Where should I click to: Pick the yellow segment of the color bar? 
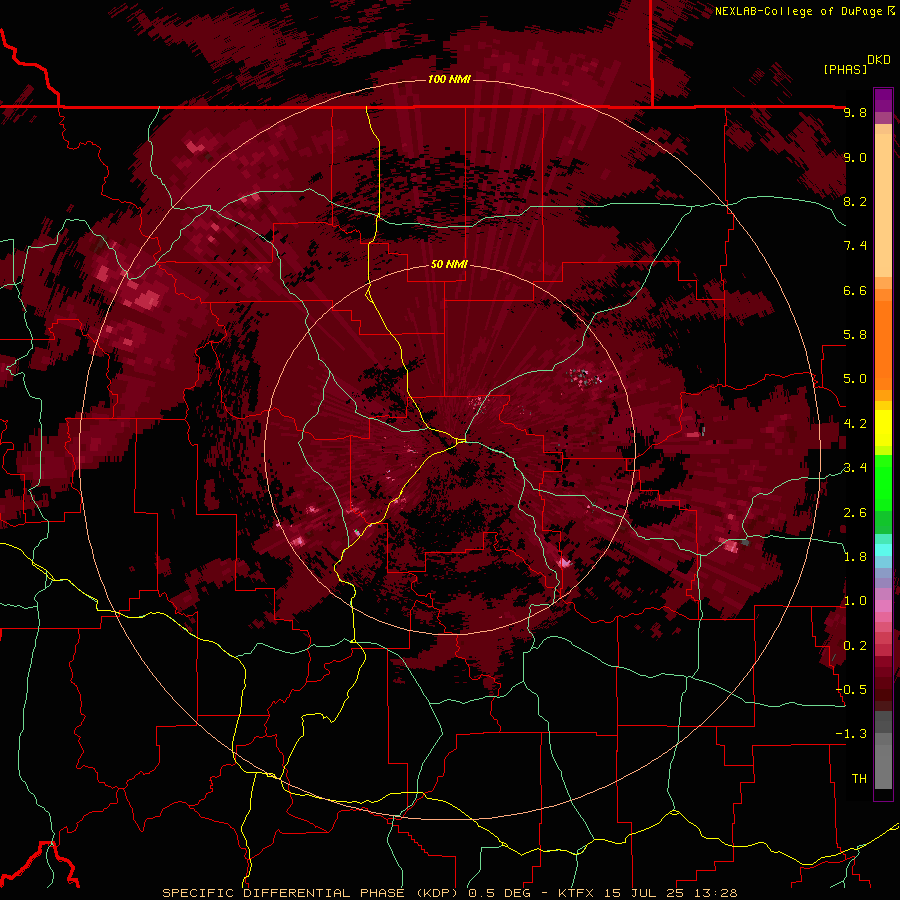coord(883,428)
